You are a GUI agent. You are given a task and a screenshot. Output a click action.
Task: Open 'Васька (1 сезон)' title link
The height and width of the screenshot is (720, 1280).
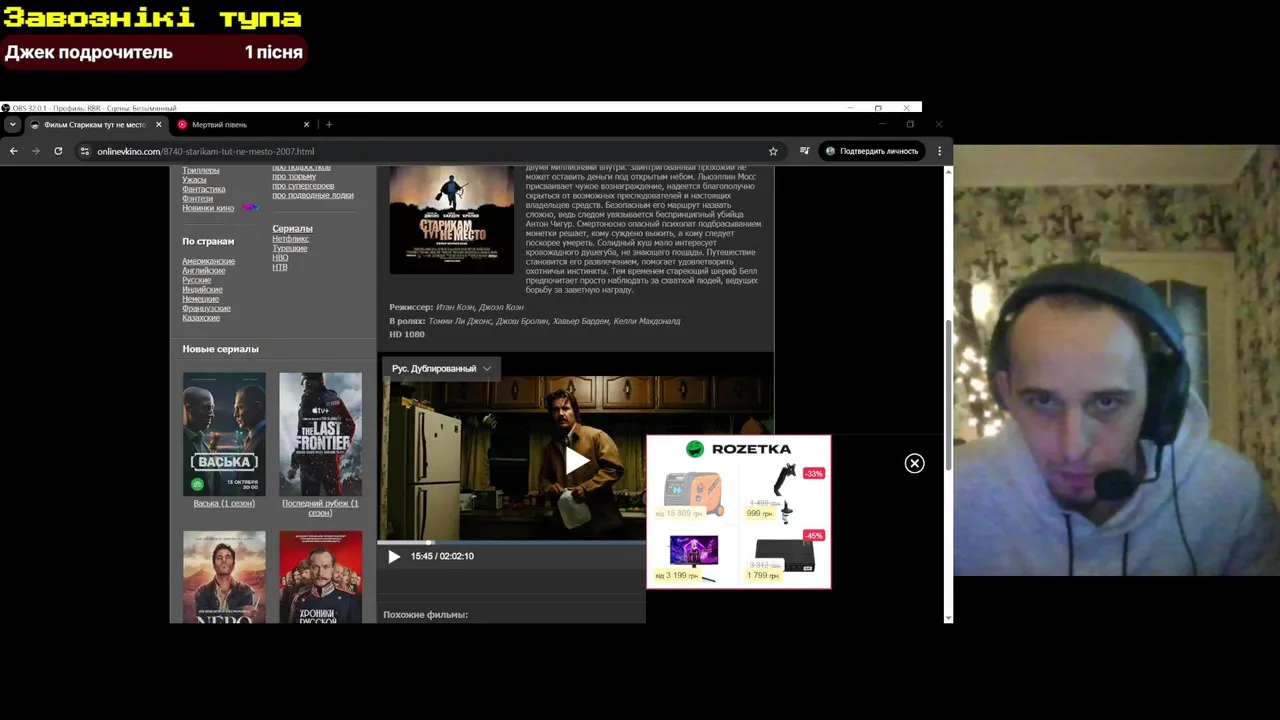[224, 503]
